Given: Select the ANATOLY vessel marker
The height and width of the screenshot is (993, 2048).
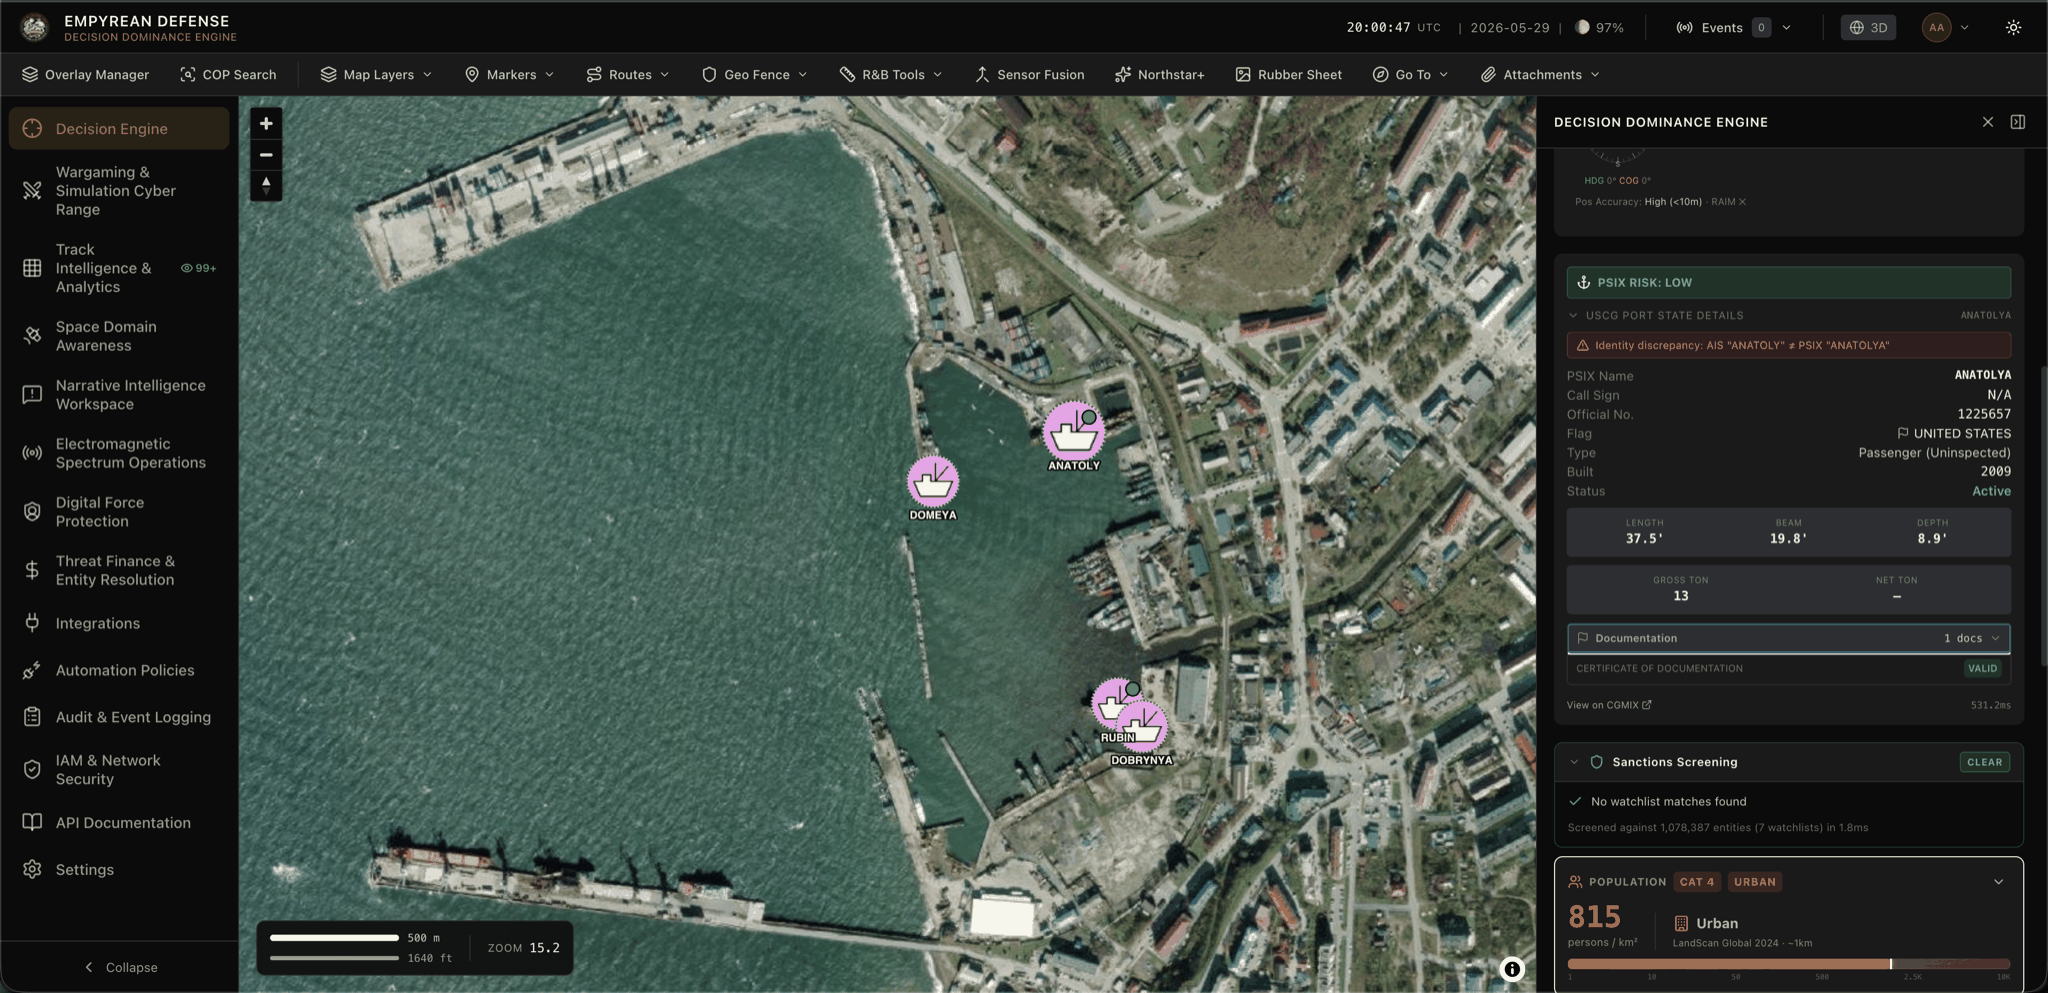Looking at the screenshot, I should (x=1073, y=432).
